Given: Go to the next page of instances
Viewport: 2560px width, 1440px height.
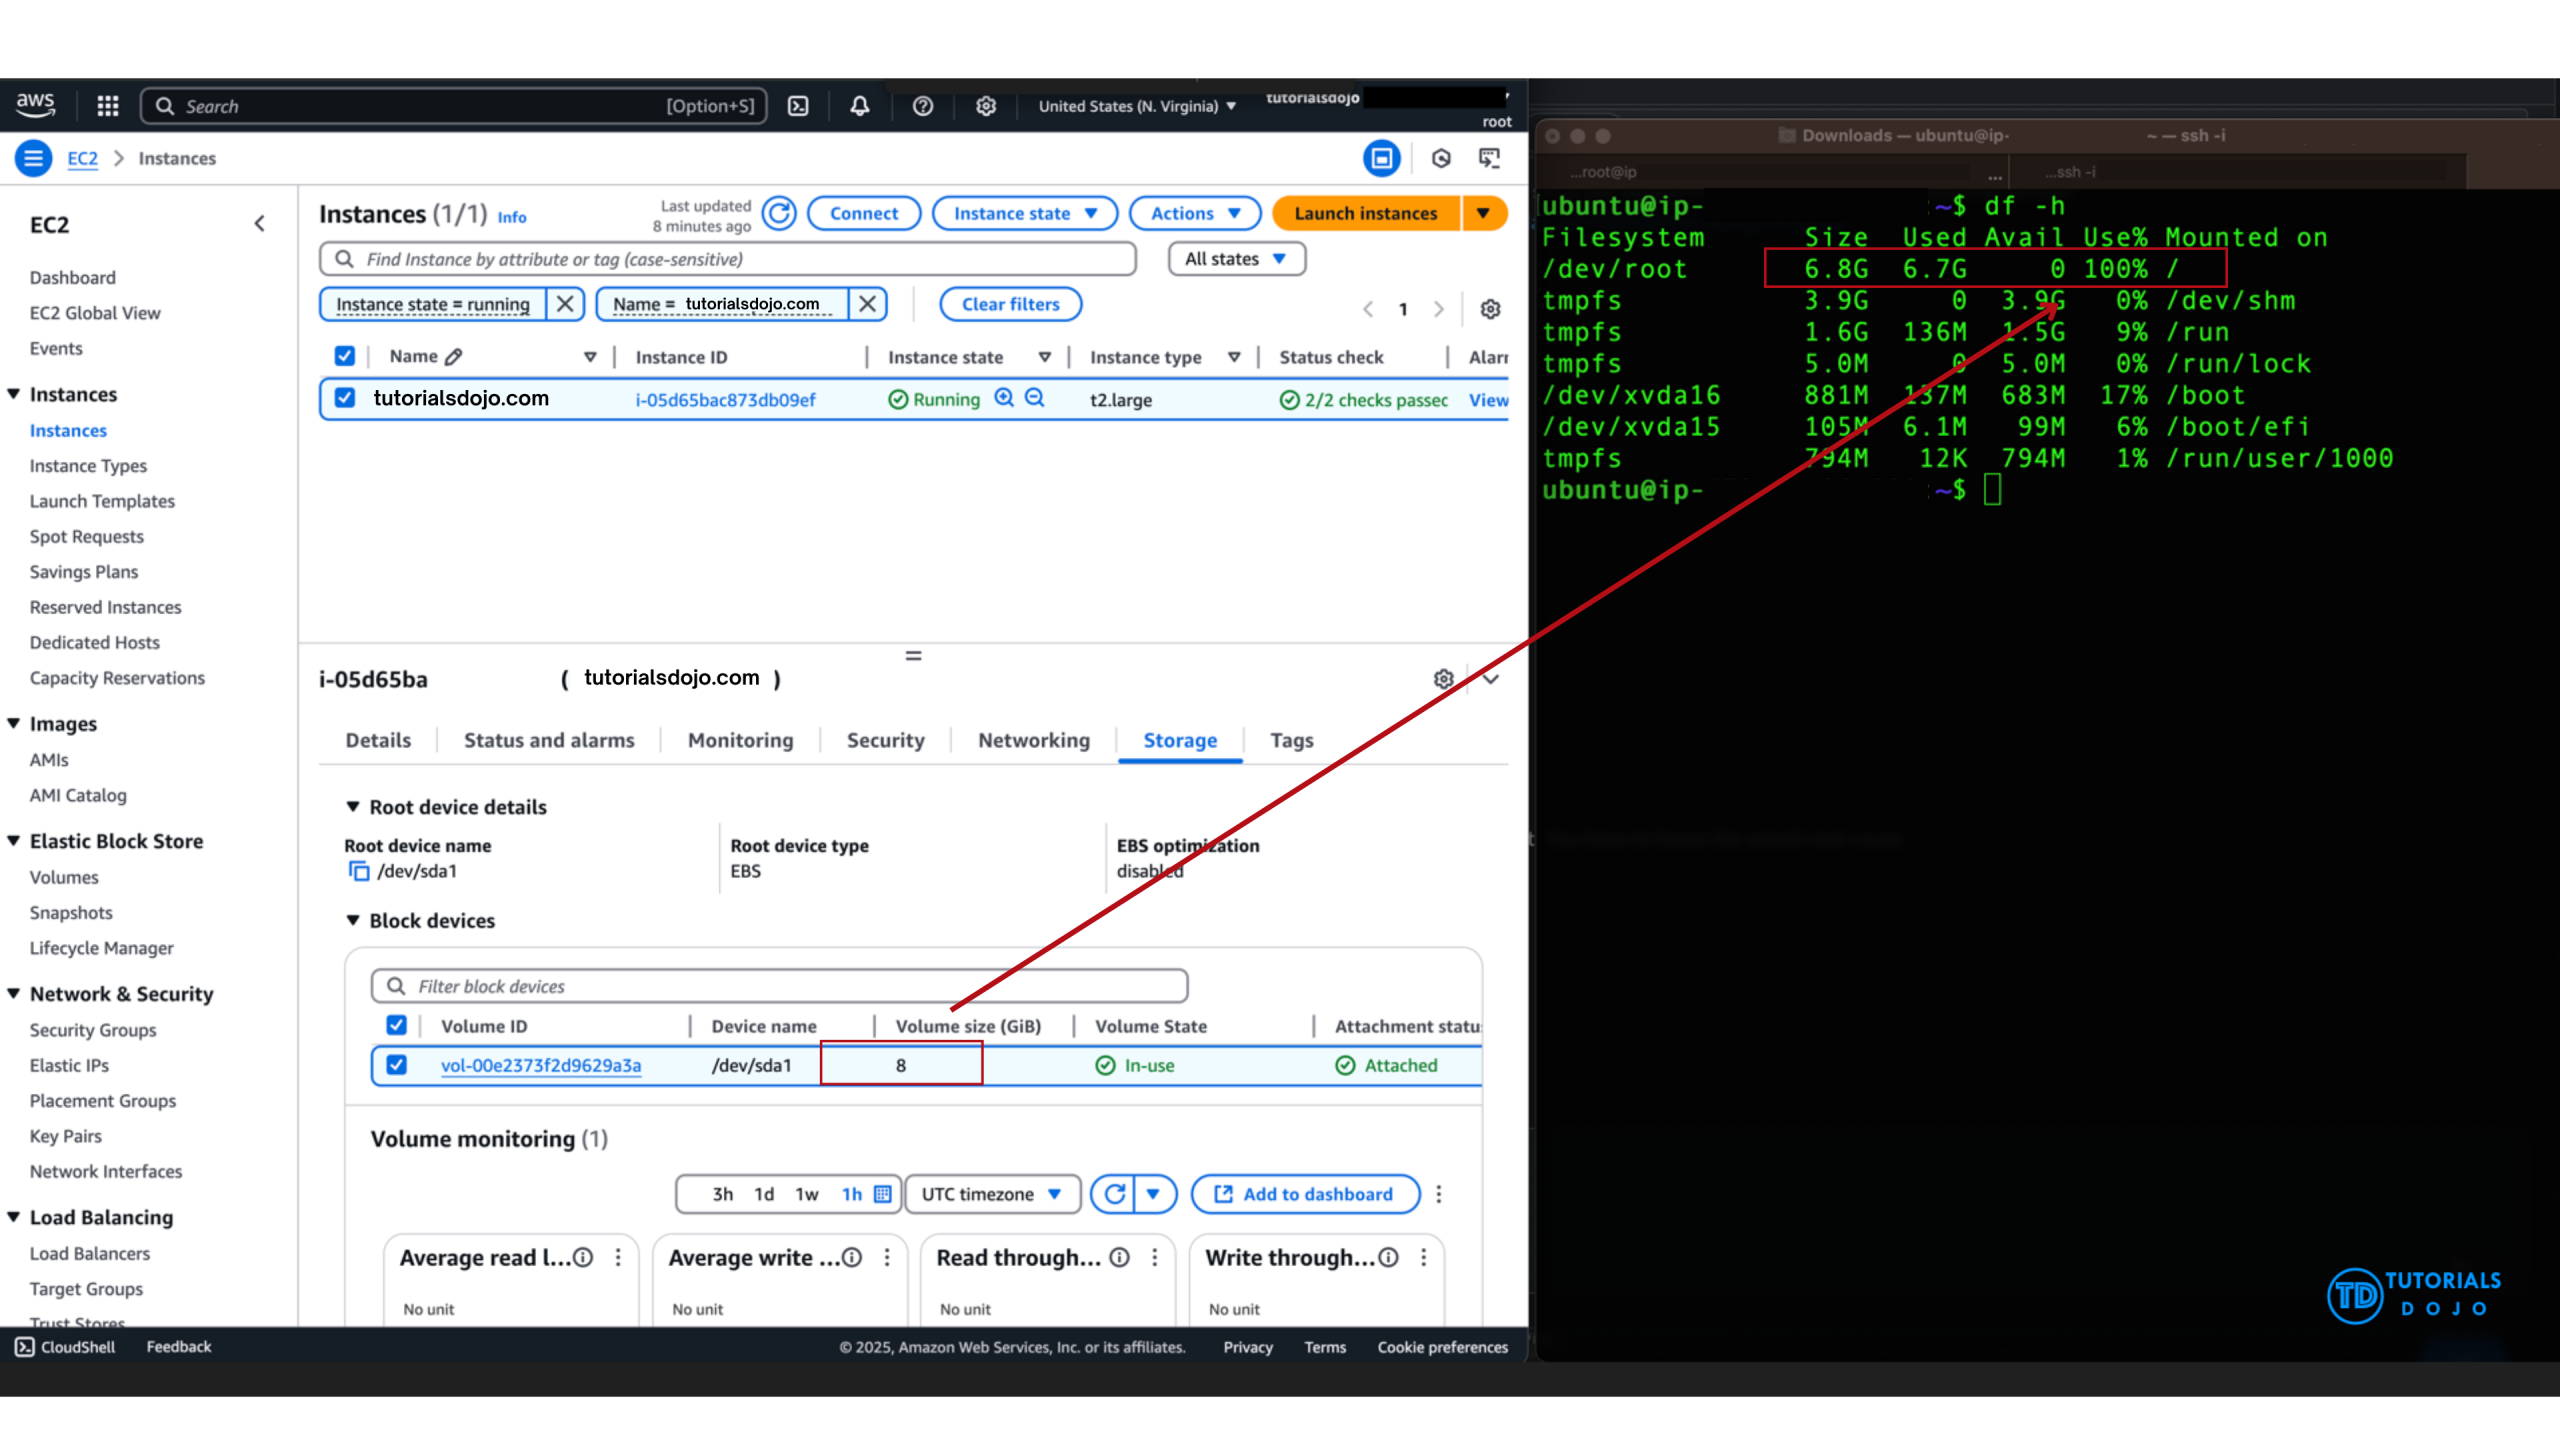Looking at the screenshot, I should [x=1438, y=309].
